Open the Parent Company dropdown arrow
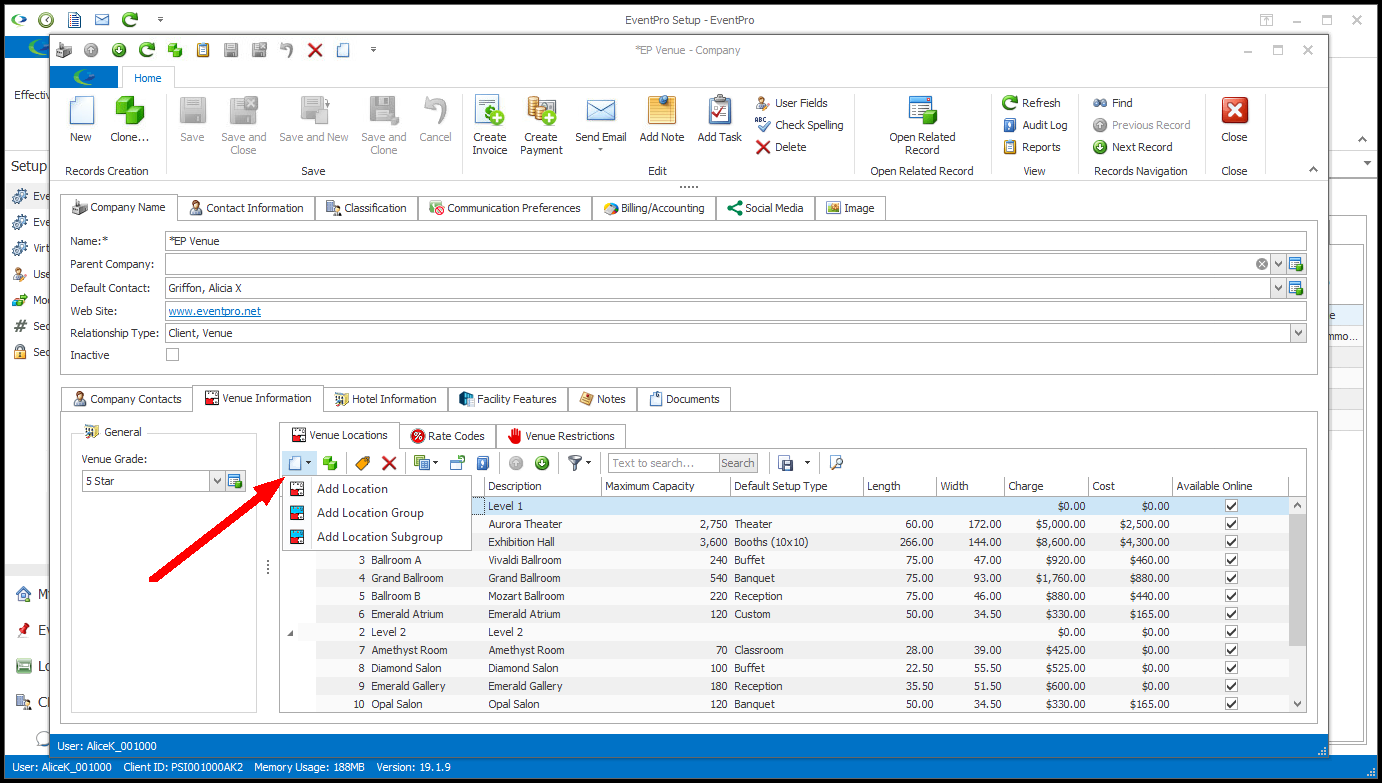The width and height of the screenshot is (1382, 783). point(1278,264)
